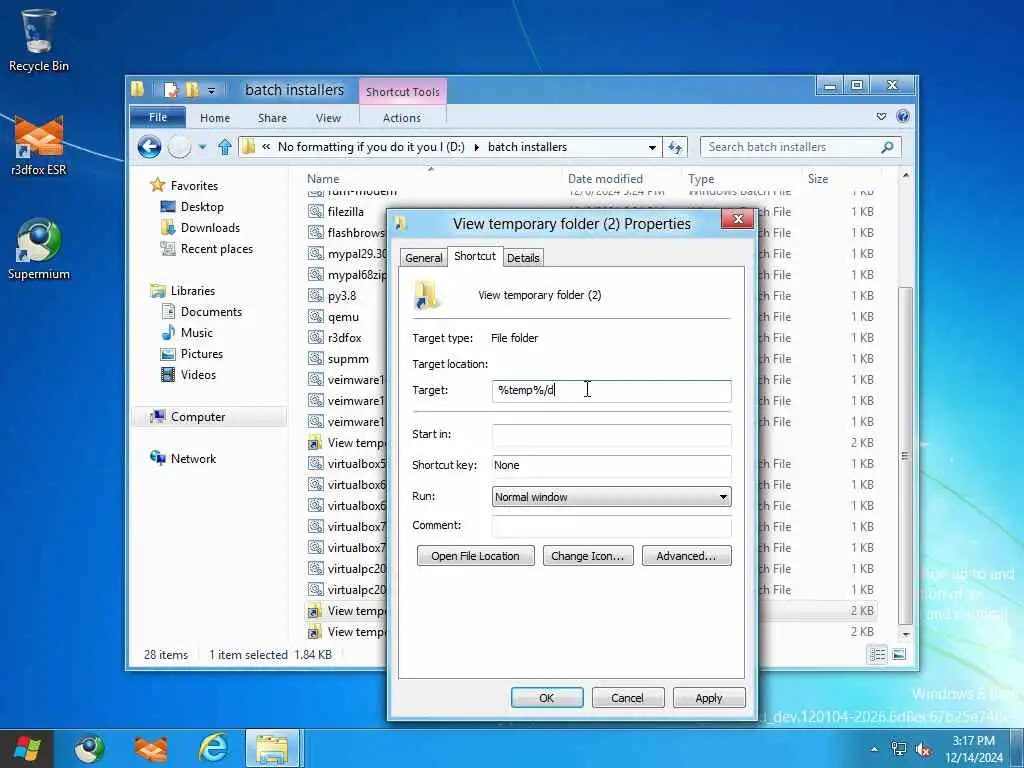Expand previous path locations chevron

[266, 147]
